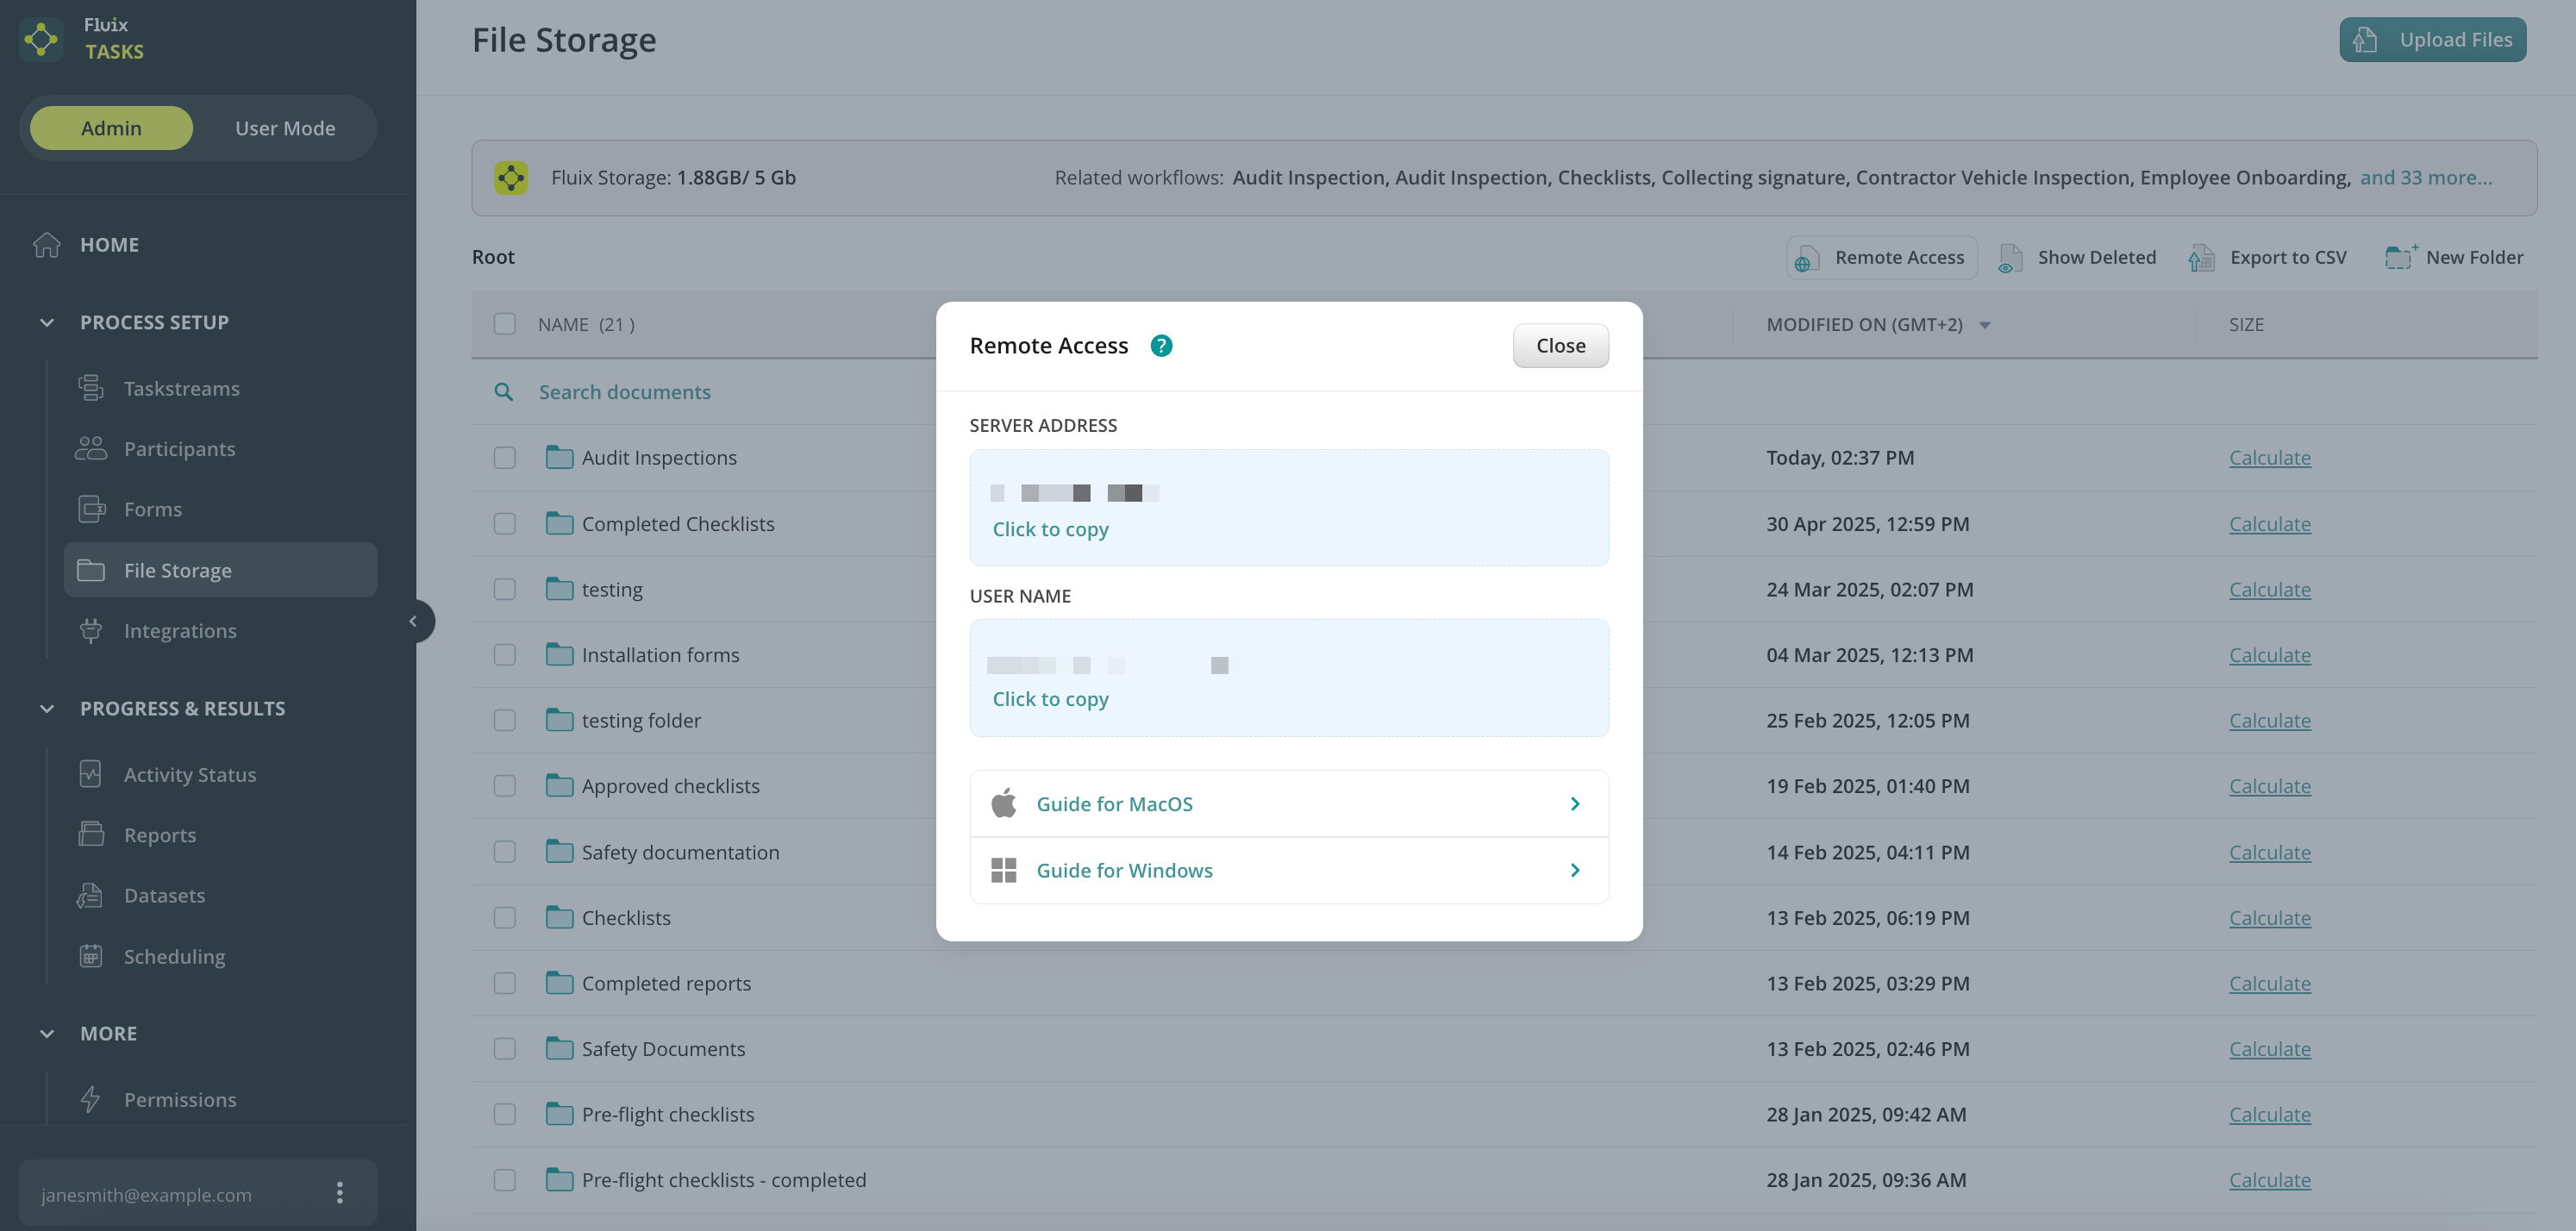The image size is (2576, 1231).
Task: Open the Guide for MacOS chevron
Action: pyautogui.click(x=1574, y=804)
